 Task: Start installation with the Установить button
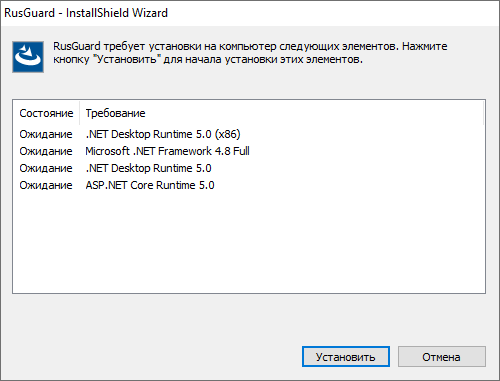(x=346, y=357)
